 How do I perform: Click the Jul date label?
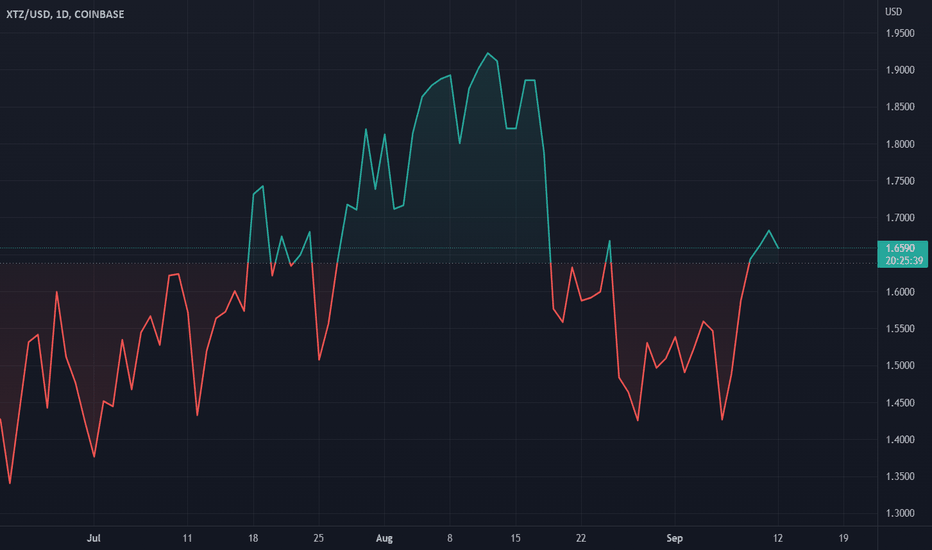(93, 538)
